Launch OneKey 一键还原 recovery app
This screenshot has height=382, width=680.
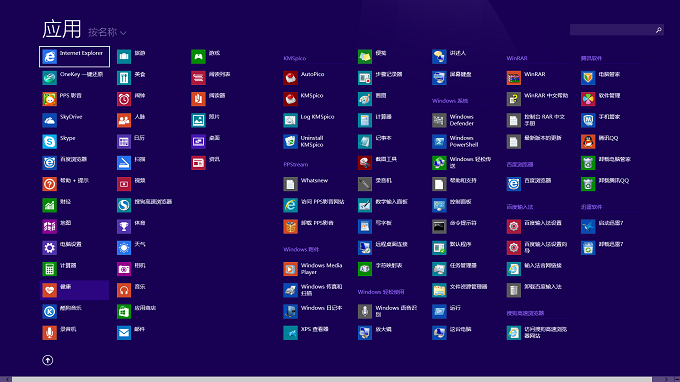(x=74, y=78)
